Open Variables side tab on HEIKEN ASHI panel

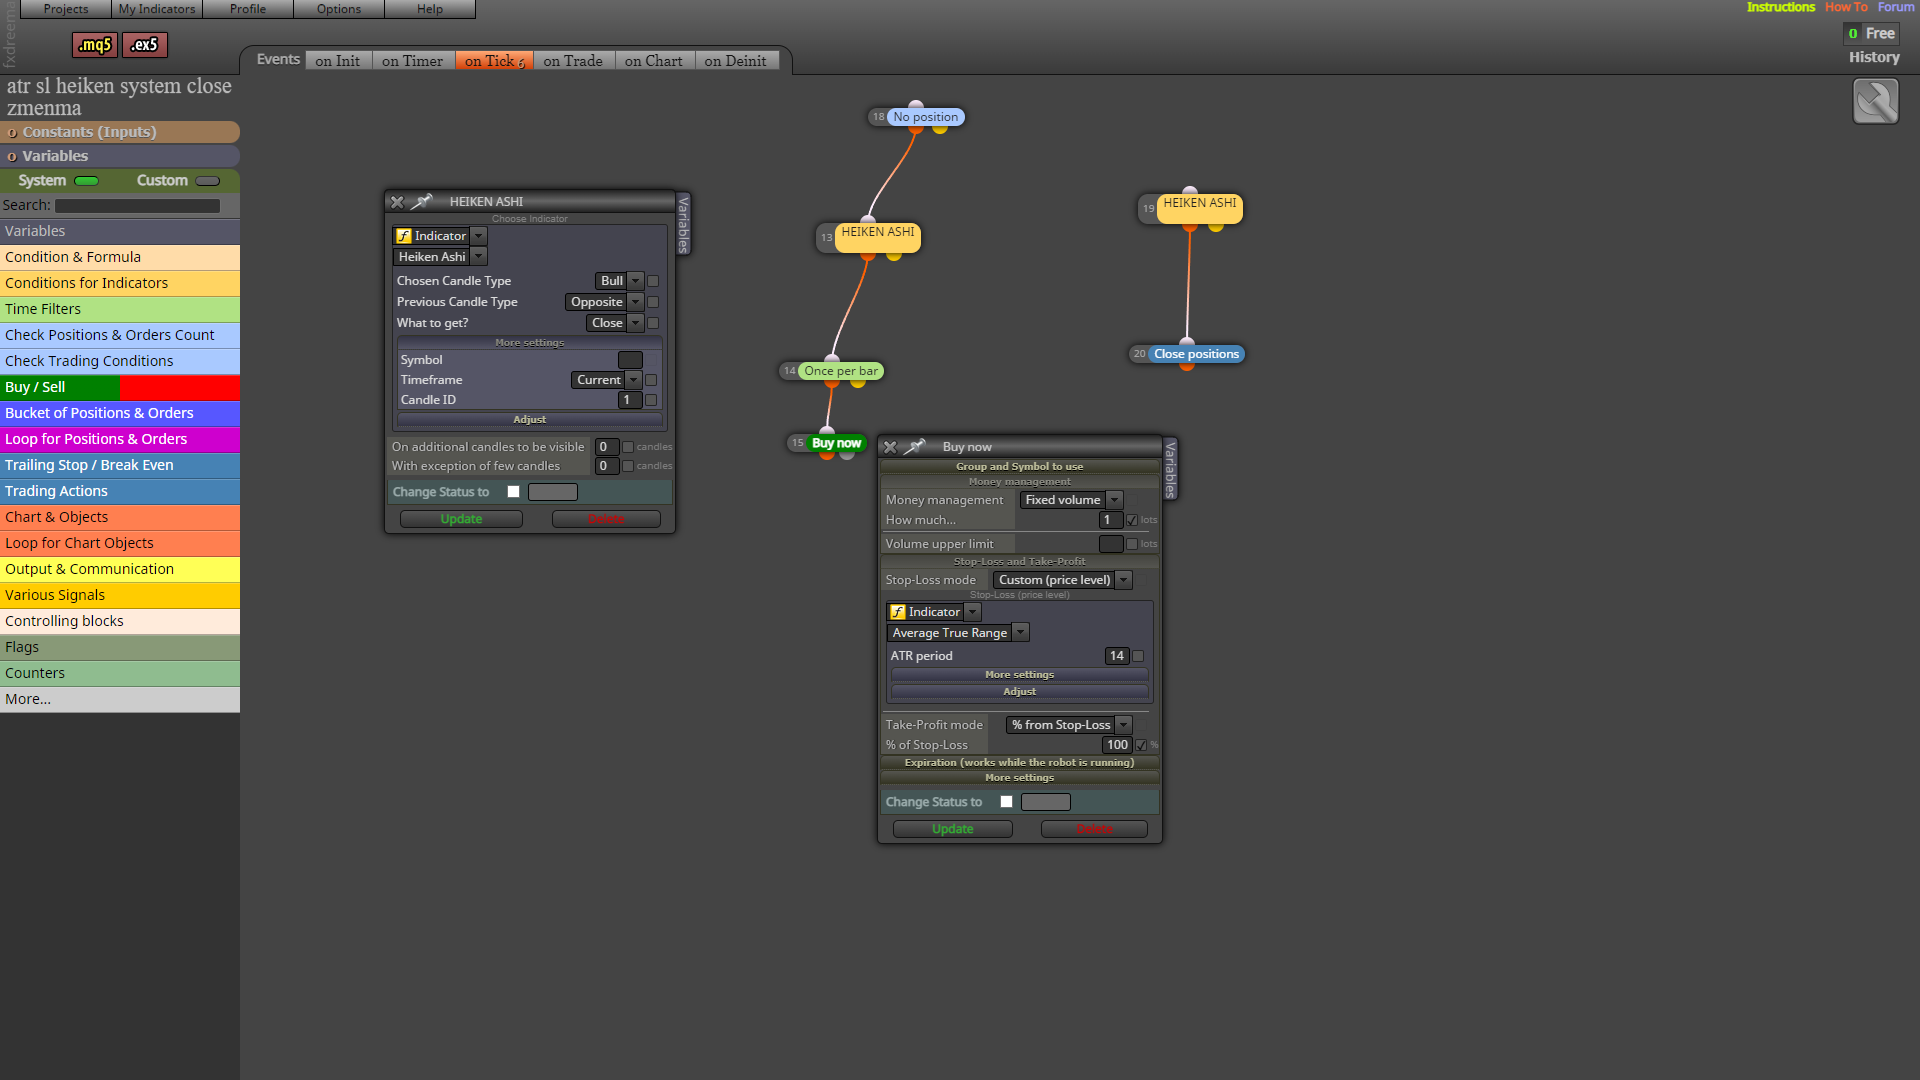(x=684, y=224)
